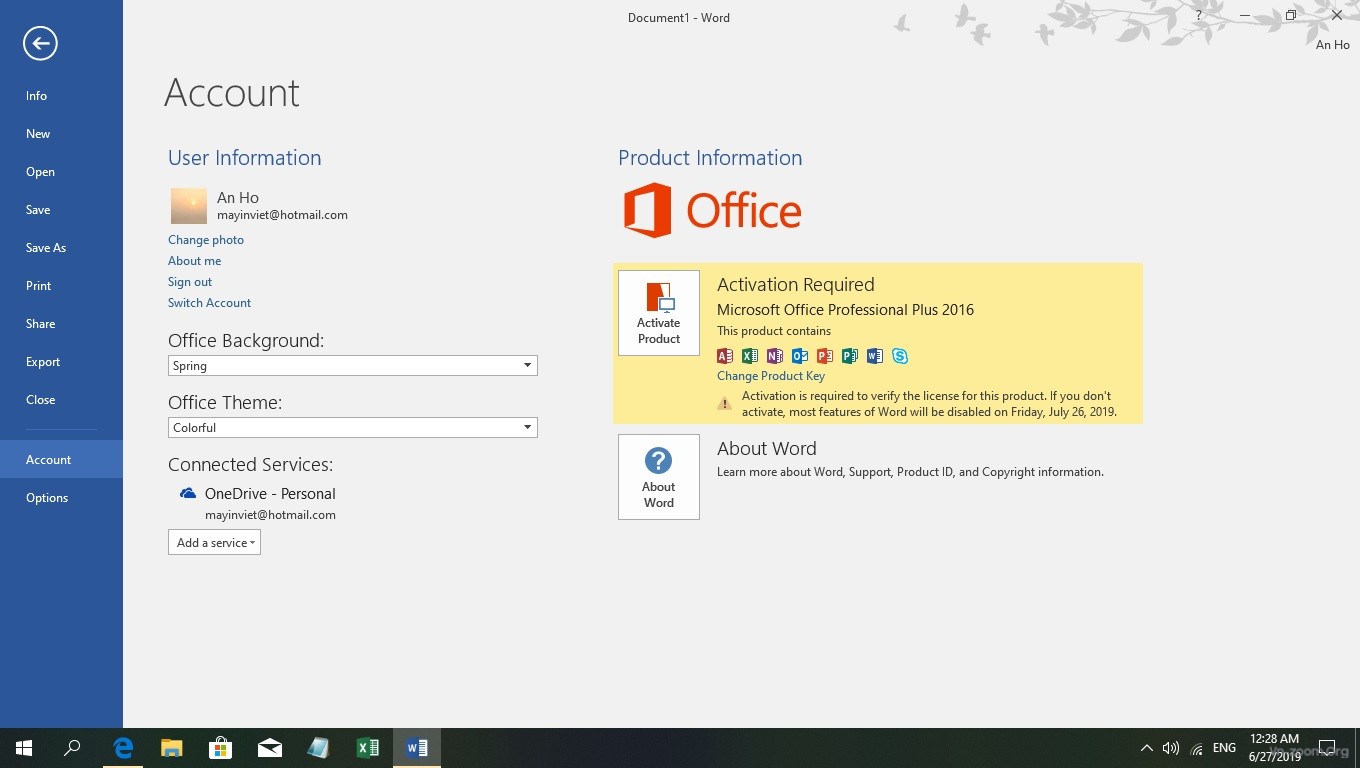The width and height of the screenshot is (1360, 768).
Task: Open the Mail app from the taskbar
Action: 269,748
